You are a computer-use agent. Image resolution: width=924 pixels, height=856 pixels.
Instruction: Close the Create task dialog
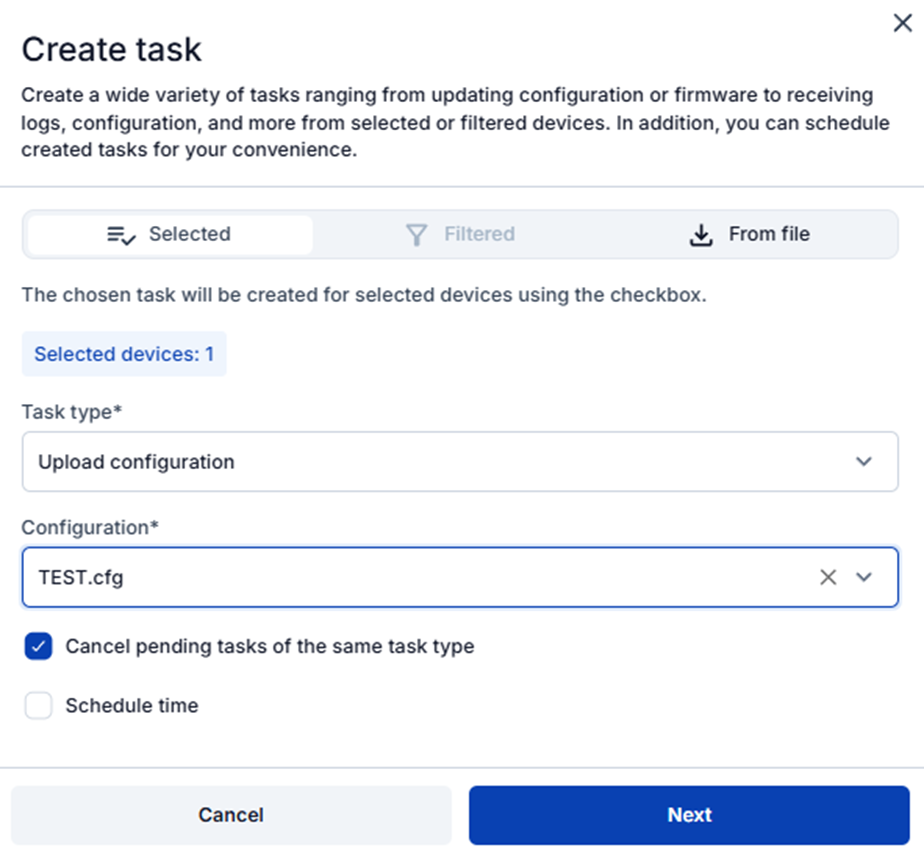[x=902, y=22]
